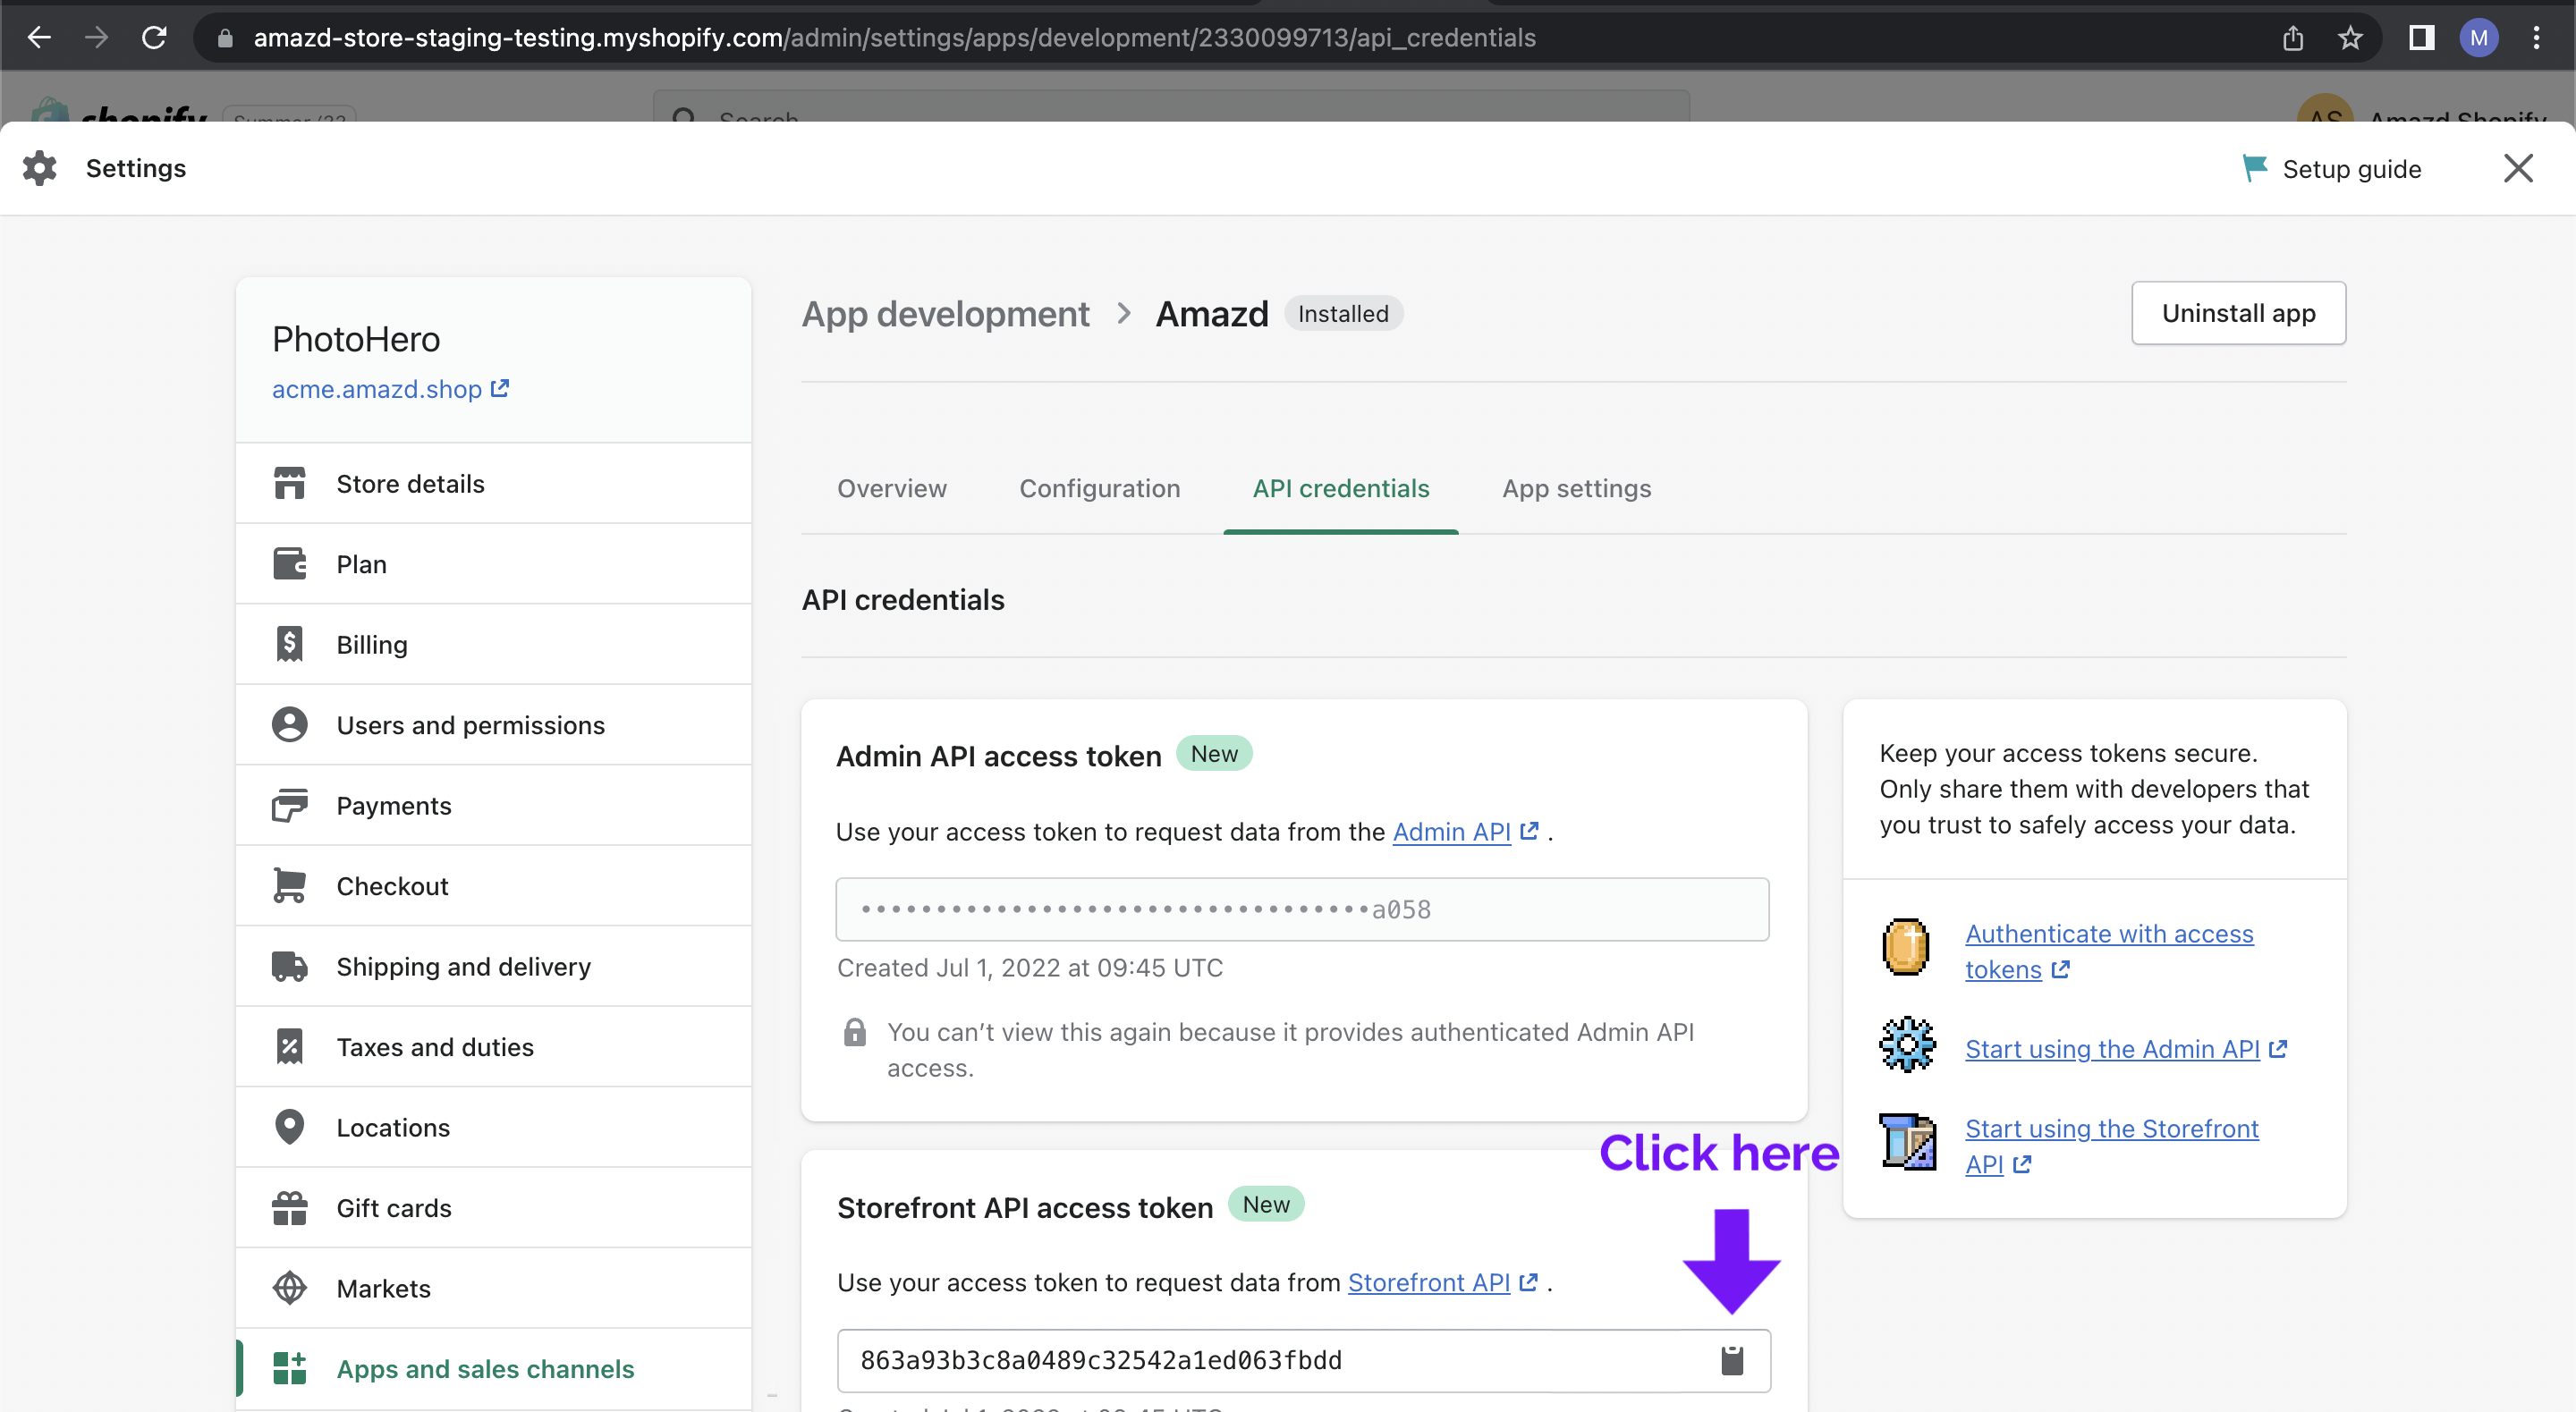Click the site lock icon in address bar
The image size is (2576, 1412).
click(225, 38)
